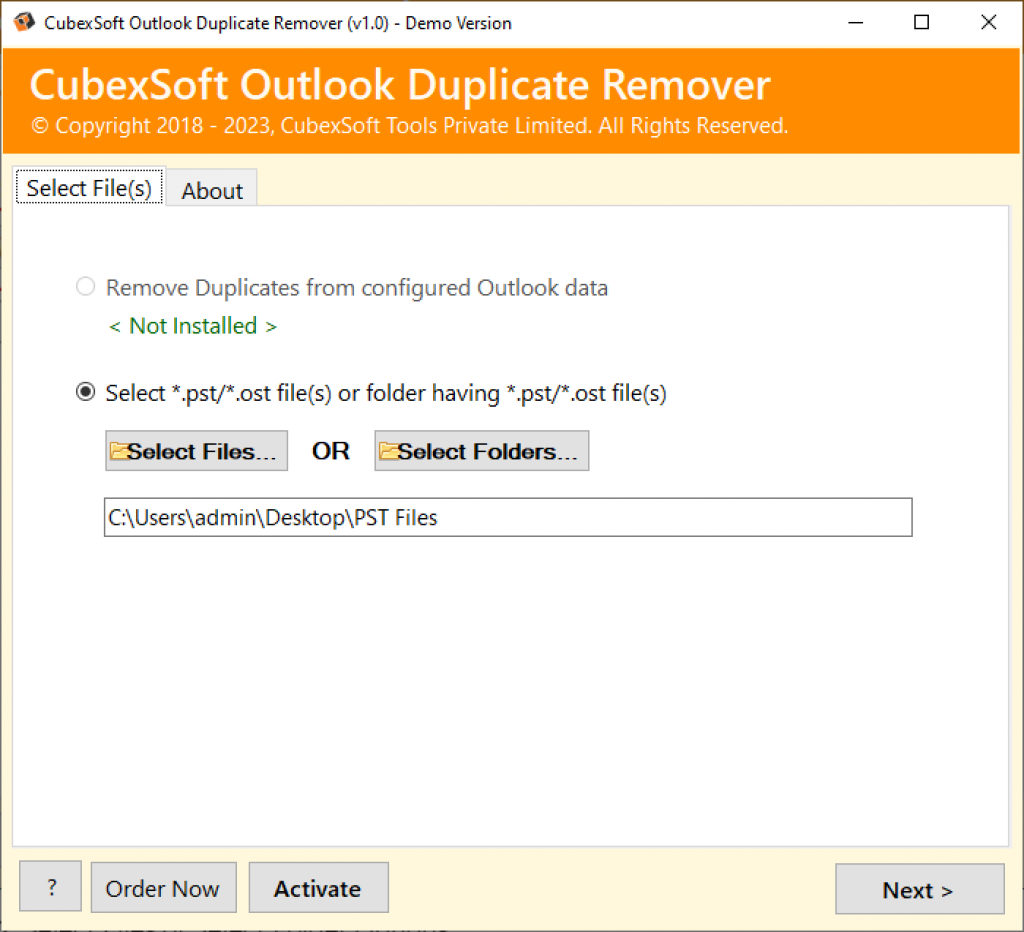1024x932 pixels.
Task: Open the Select Files dialog
Action: pos(196,450)
